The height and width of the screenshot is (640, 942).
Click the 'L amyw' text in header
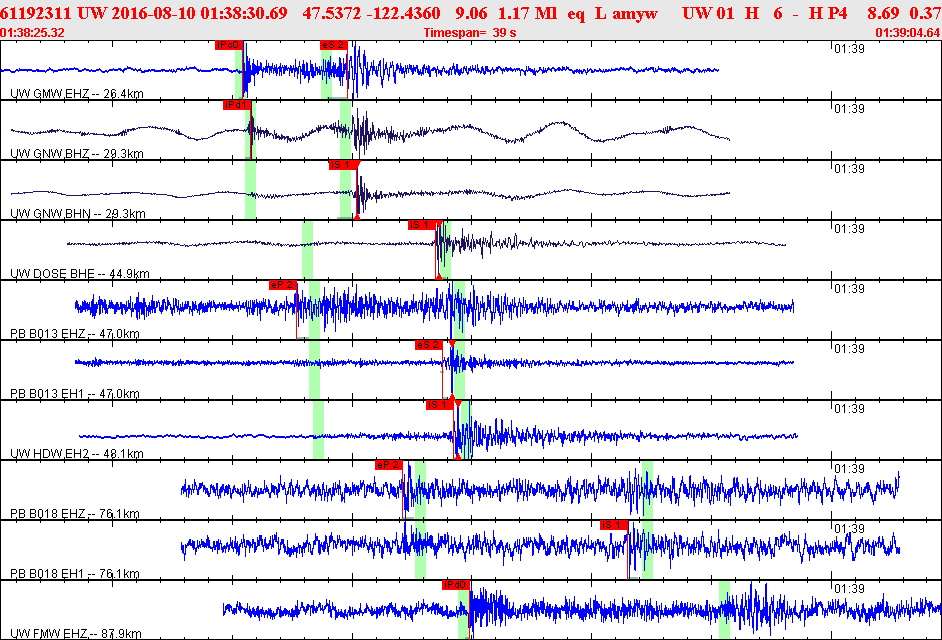point(626,13)
